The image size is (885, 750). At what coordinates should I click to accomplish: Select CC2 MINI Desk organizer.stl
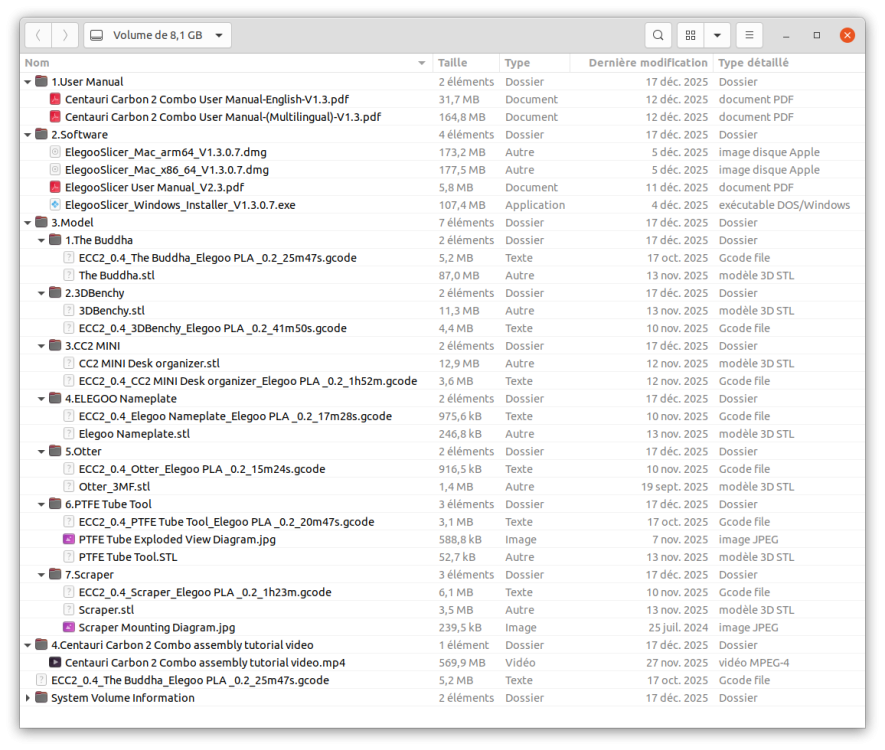149,363
